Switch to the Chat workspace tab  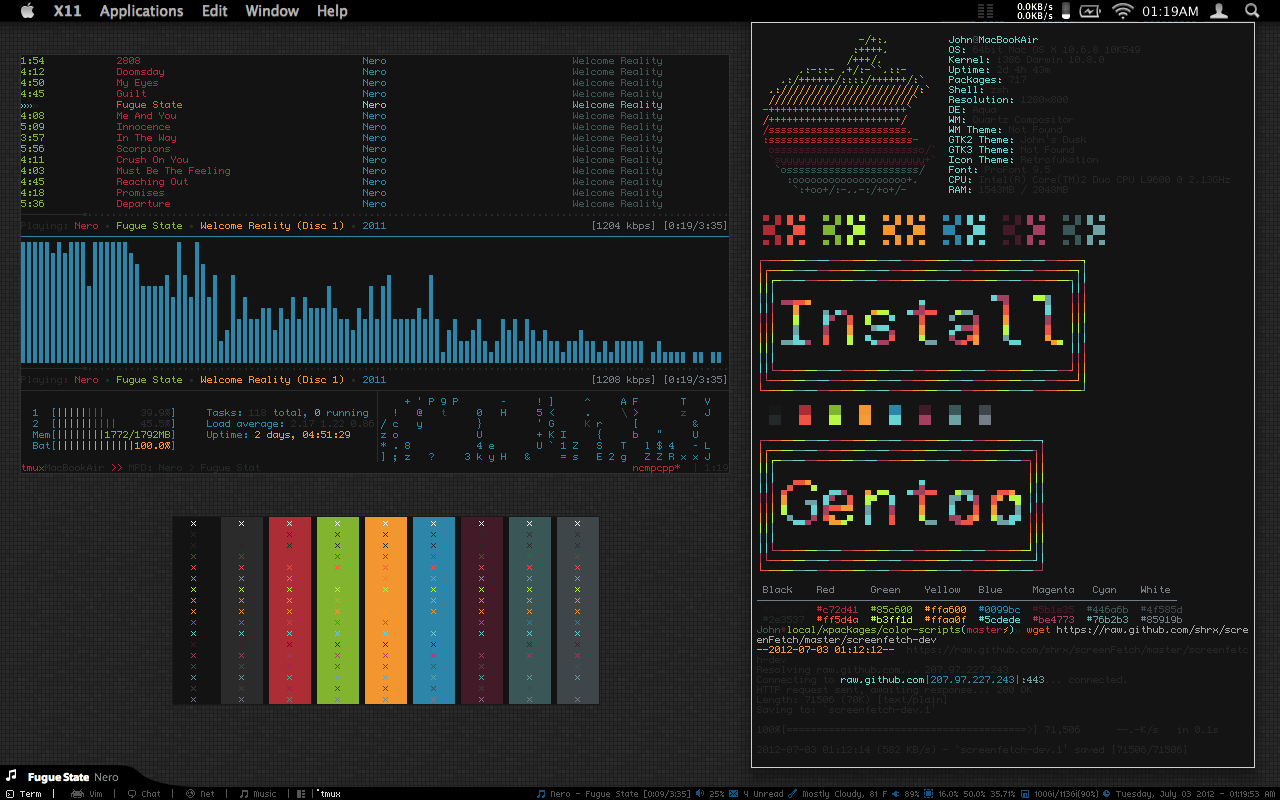[144, 794]
